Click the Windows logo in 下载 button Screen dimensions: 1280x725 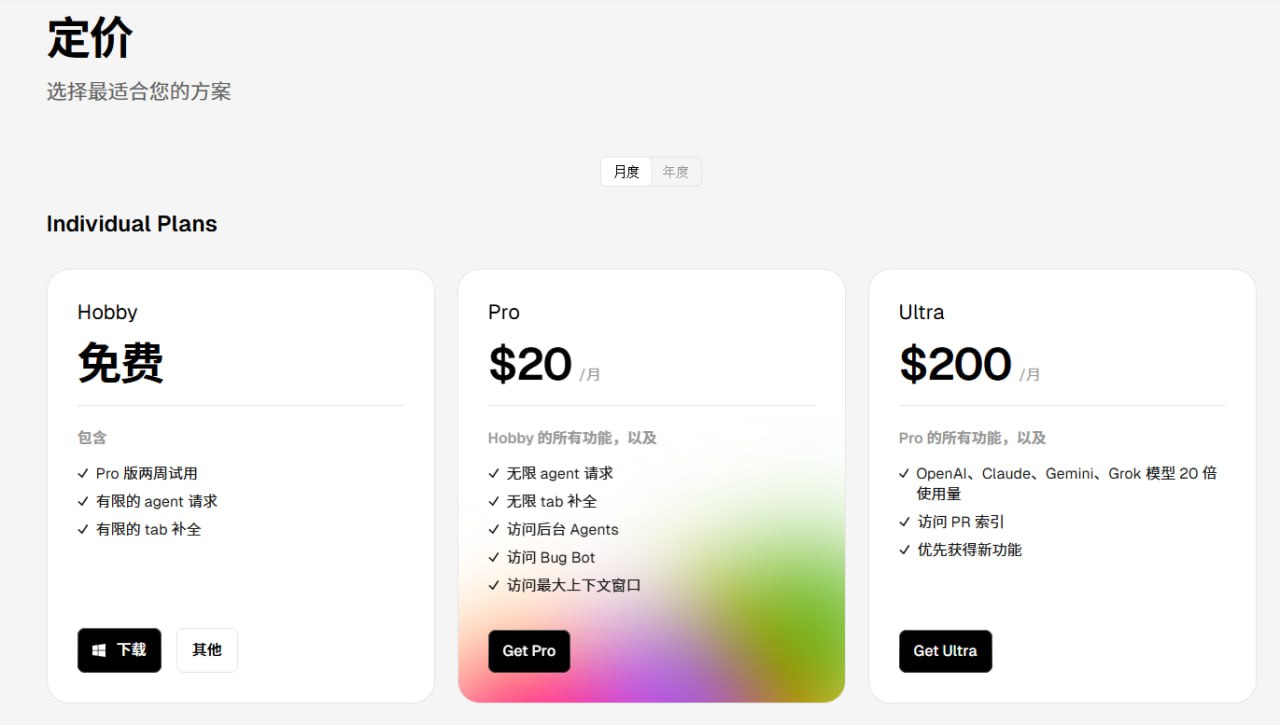point(99,650)
